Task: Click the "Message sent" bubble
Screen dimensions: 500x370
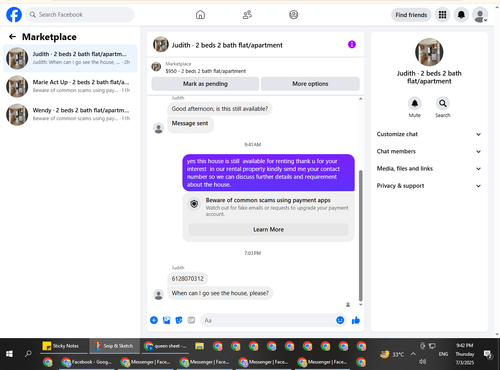Action: pos(190,124)
